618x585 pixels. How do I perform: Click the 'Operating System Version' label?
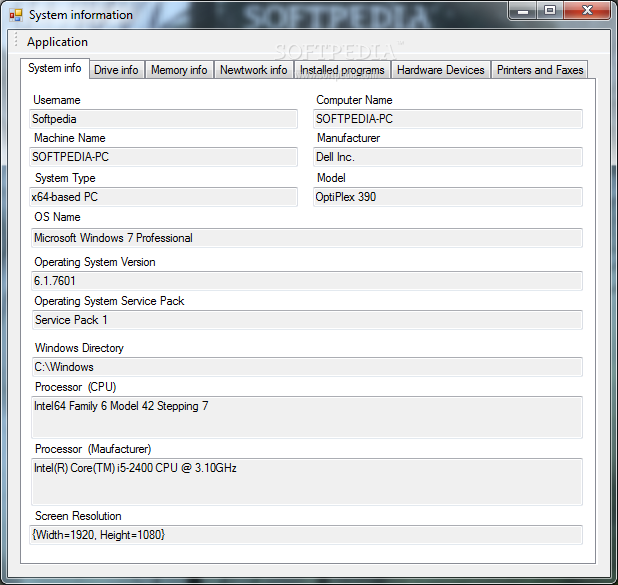click(95, 262)
